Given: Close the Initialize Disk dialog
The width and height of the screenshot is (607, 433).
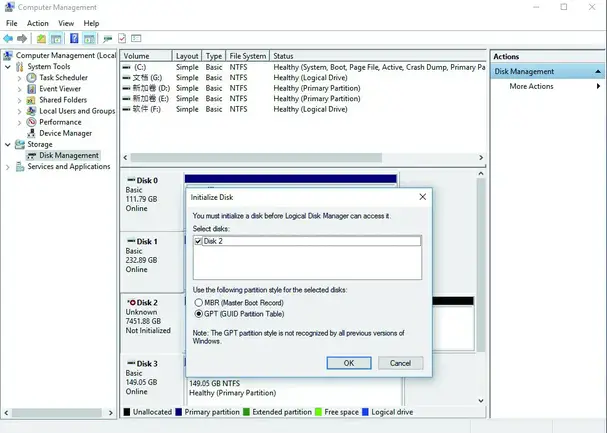Looking at the screenshot, I should [x=423, y=197].
